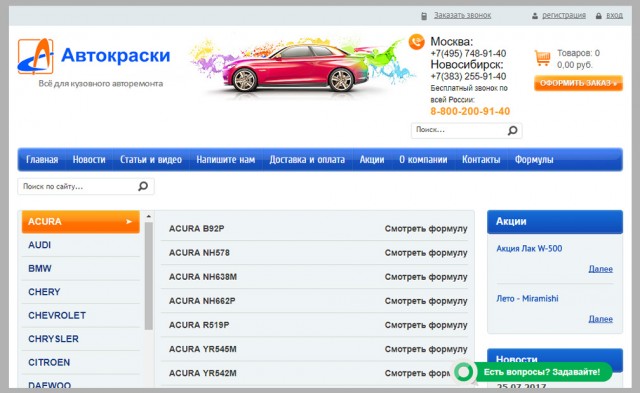The image size is (640, 393).
Task: Click the ACURA NH638M color code text
Action: (203, 277)
